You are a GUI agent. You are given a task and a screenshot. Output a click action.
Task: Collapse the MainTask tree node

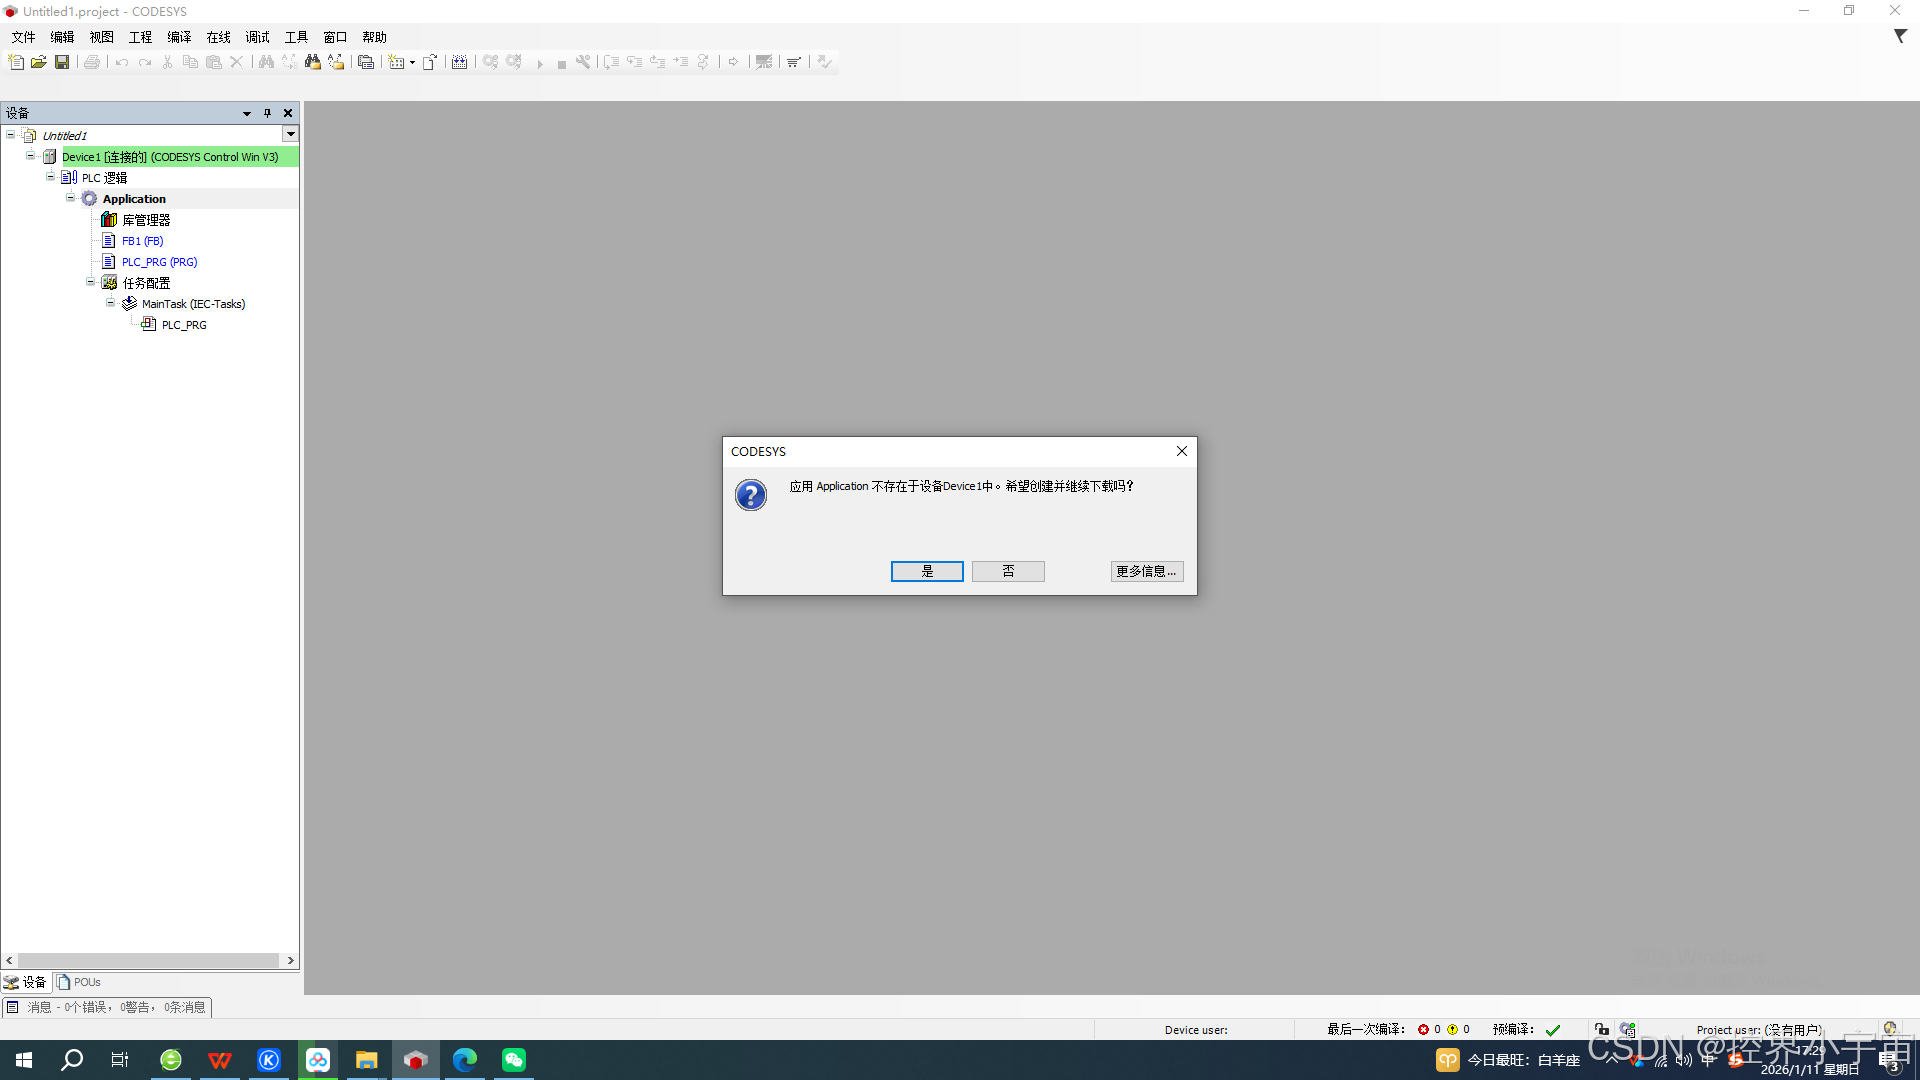tap(111, 303)
